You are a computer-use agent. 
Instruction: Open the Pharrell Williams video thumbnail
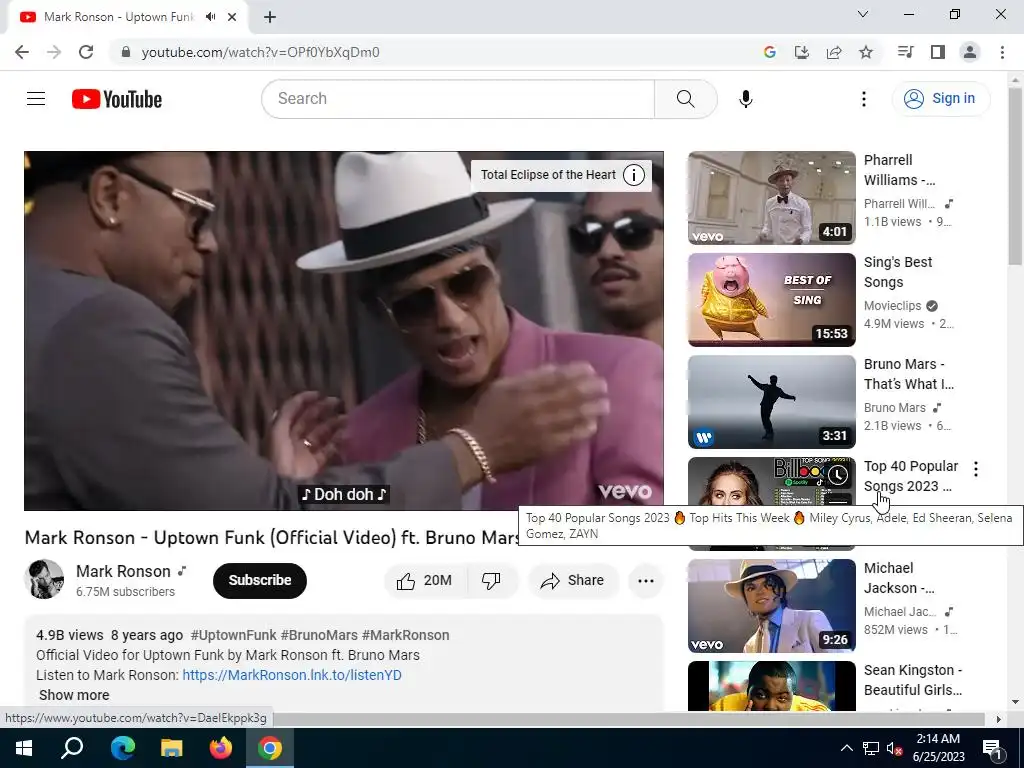(771, 198)
